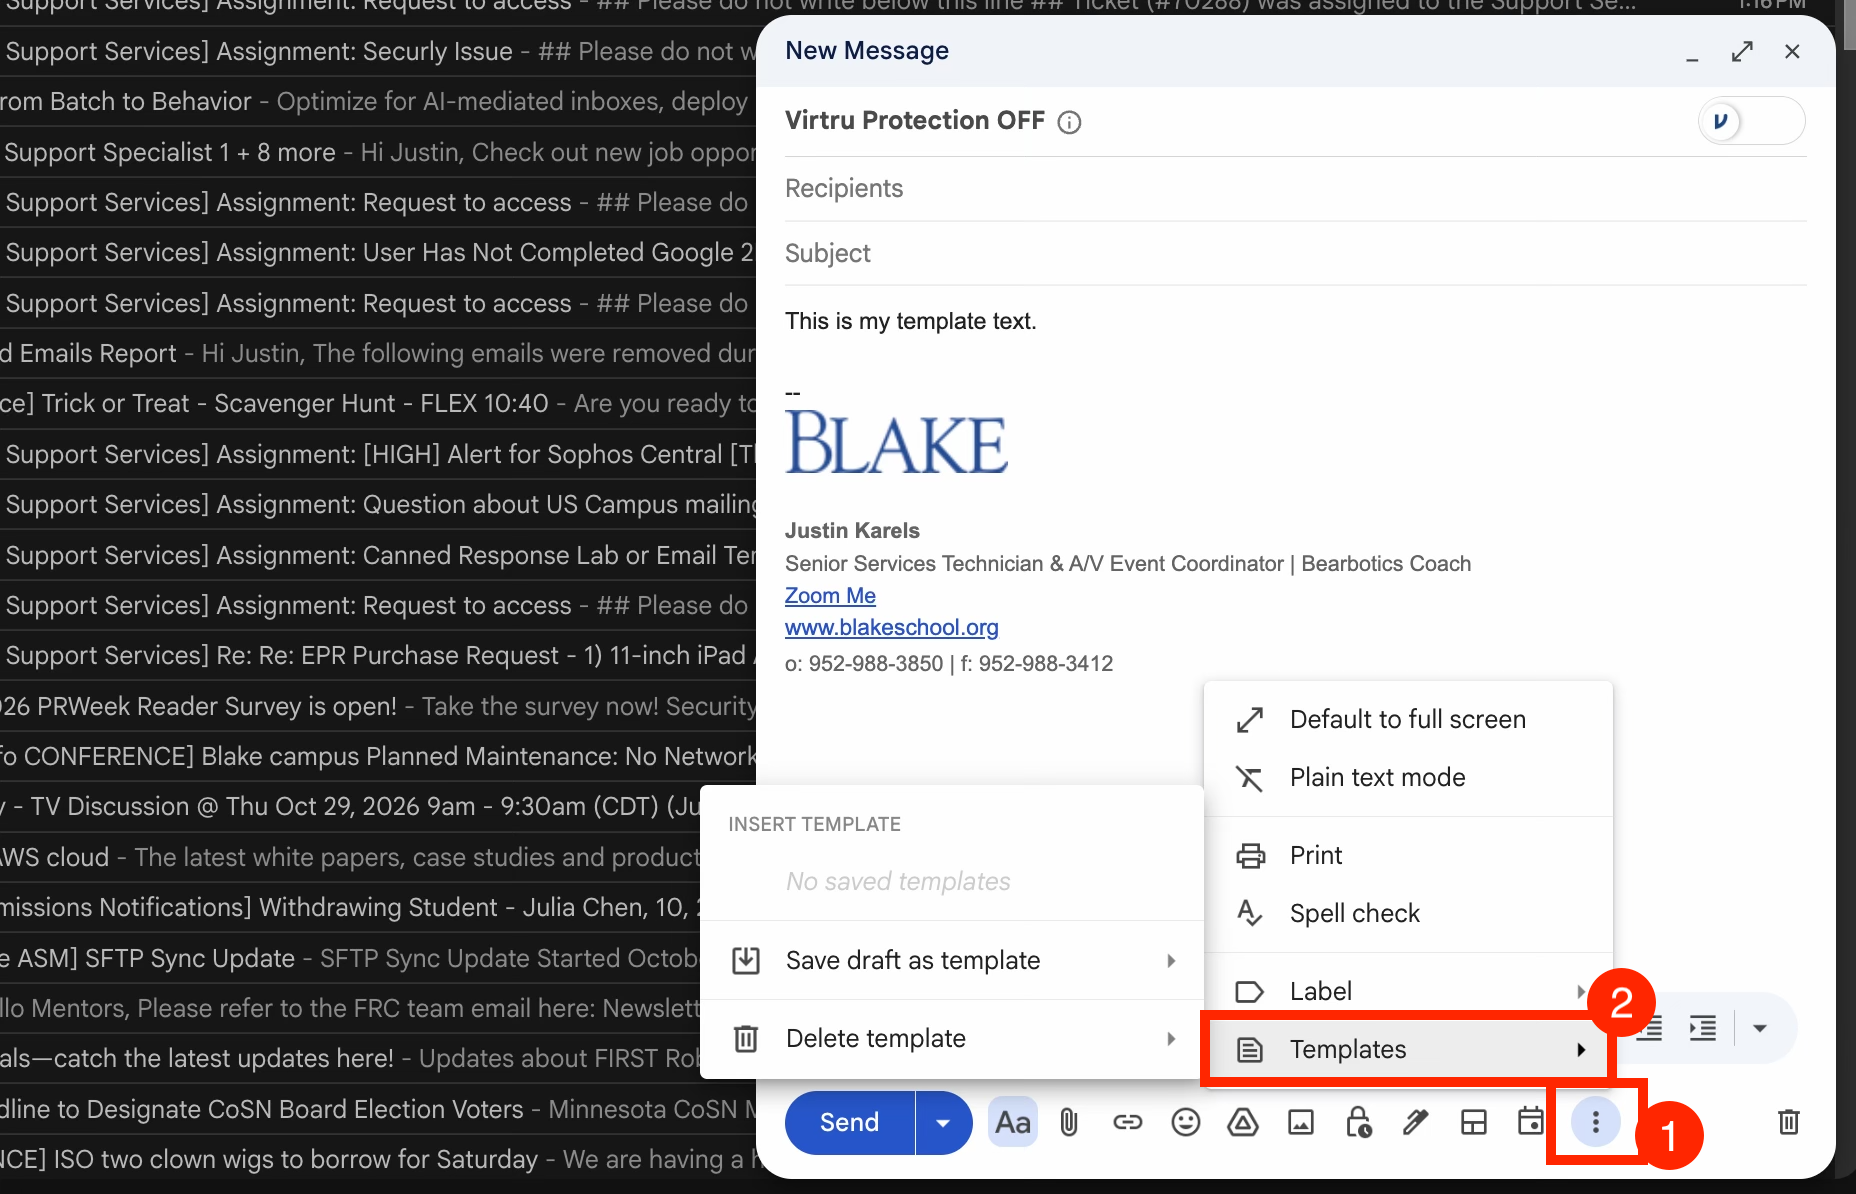This screenshot has width=1856, height=1194.
Task: Insert signature with the pen icon
Action: (1415, 1122)
